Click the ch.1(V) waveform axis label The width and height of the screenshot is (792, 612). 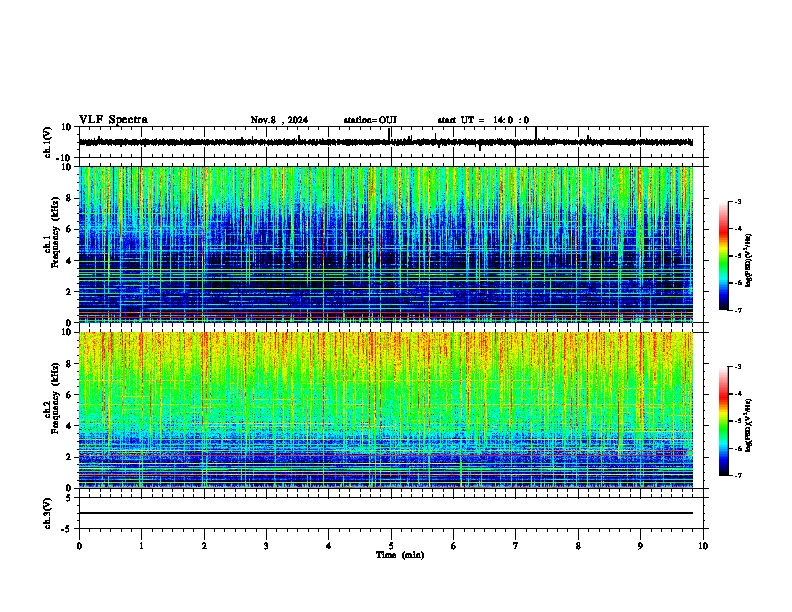pyautogui.click(x=47, y=142)
